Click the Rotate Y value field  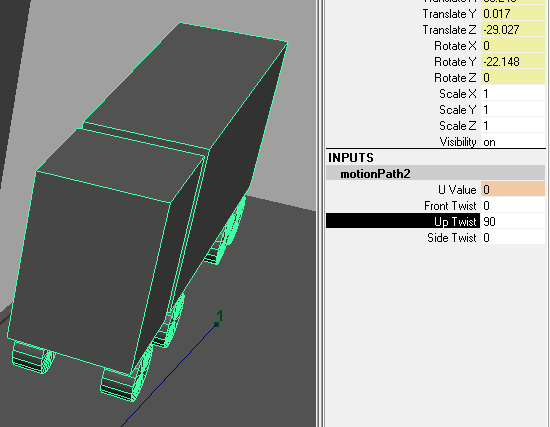click(x=513, y=62)
